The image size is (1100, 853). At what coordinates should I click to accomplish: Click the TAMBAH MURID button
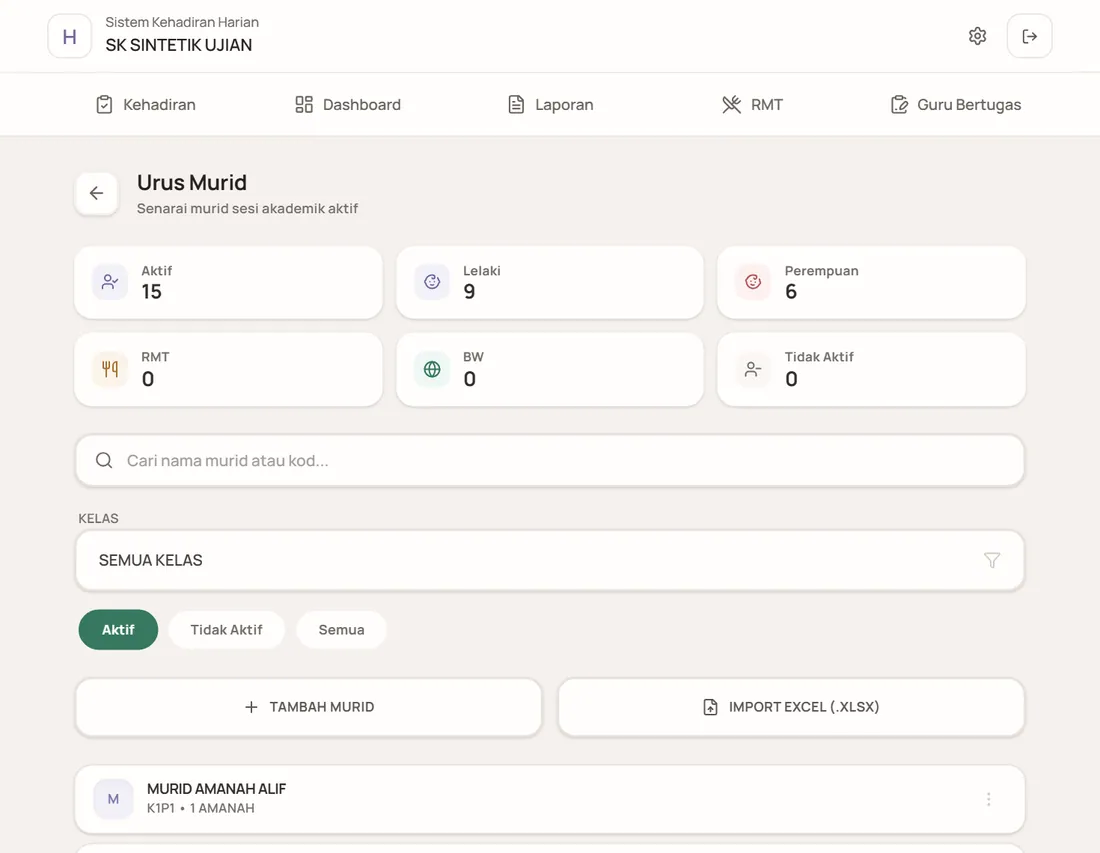point(309,707)
